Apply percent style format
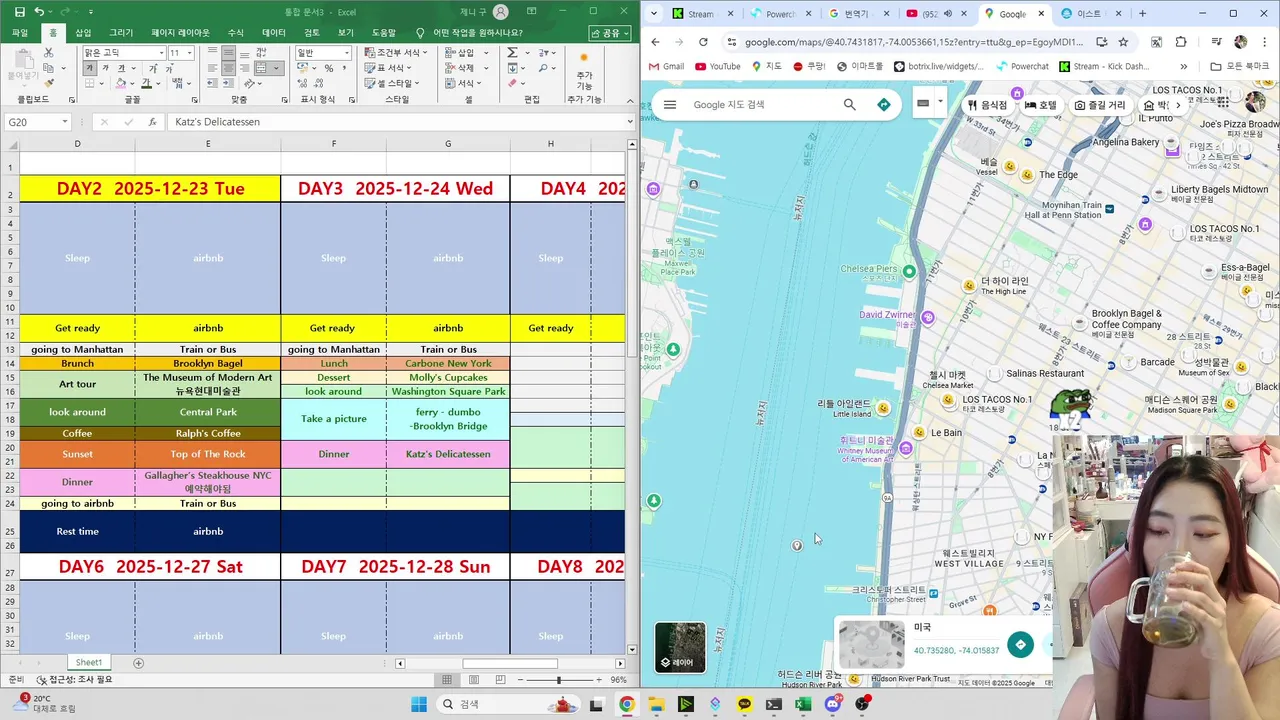 tap(329, 68)
